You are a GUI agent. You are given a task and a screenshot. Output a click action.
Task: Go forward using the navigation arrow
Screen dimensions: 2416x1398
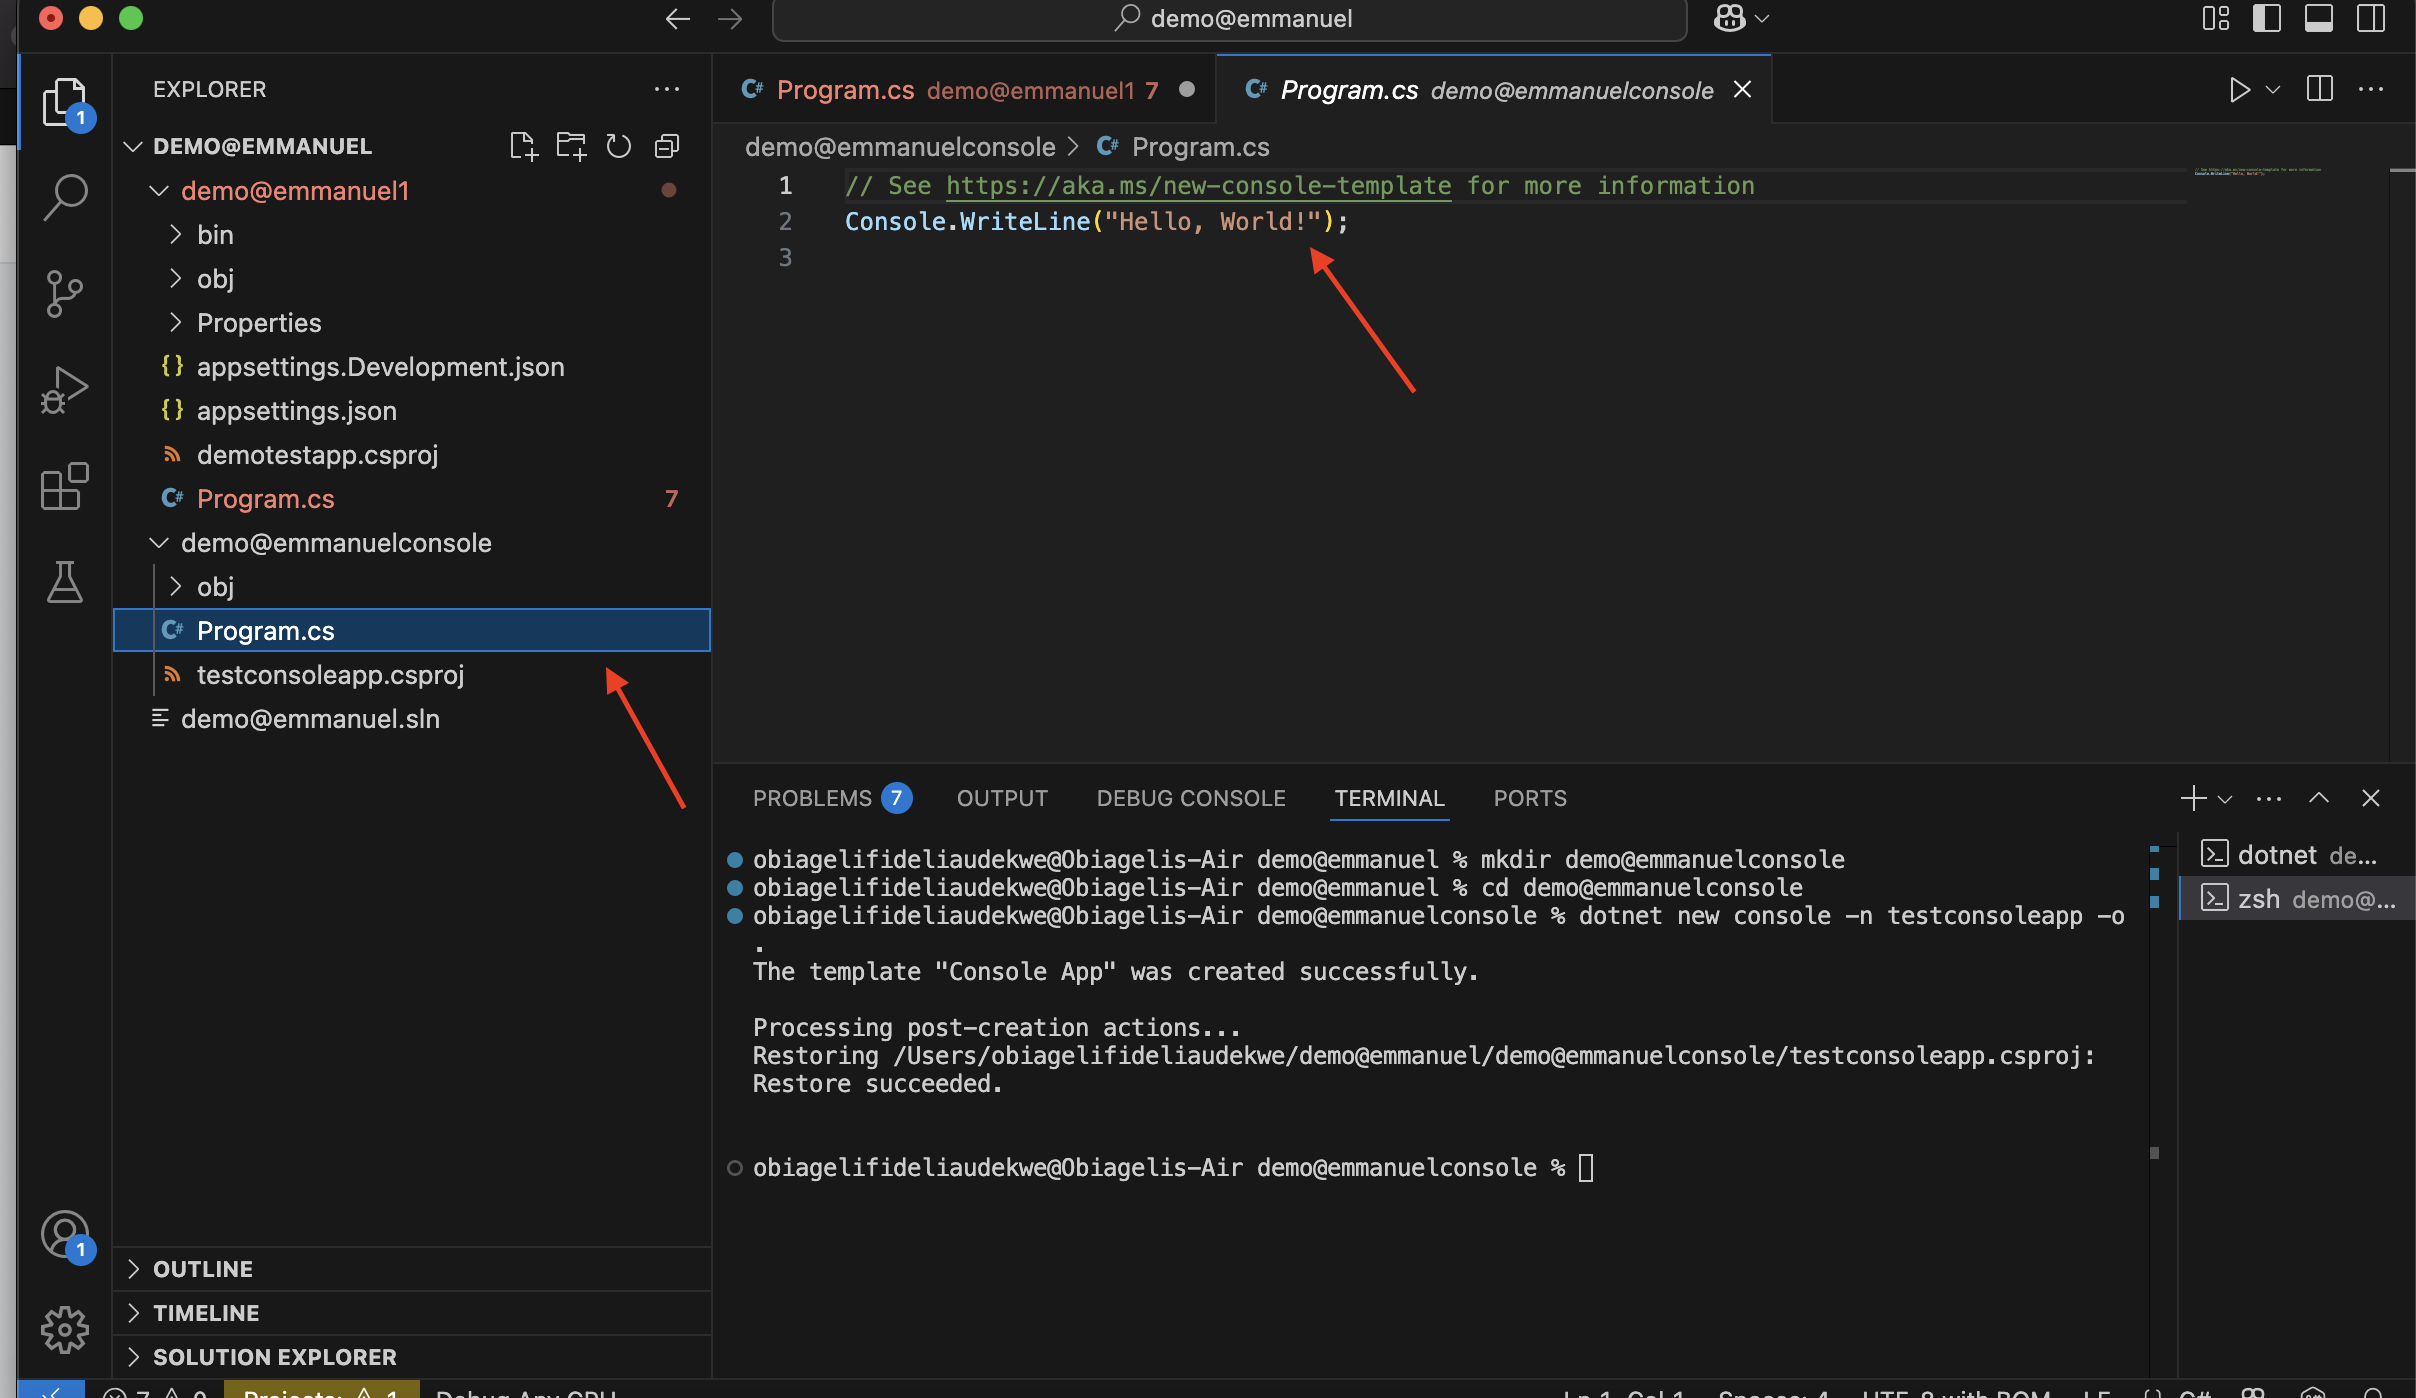click(x=730, y=19)
